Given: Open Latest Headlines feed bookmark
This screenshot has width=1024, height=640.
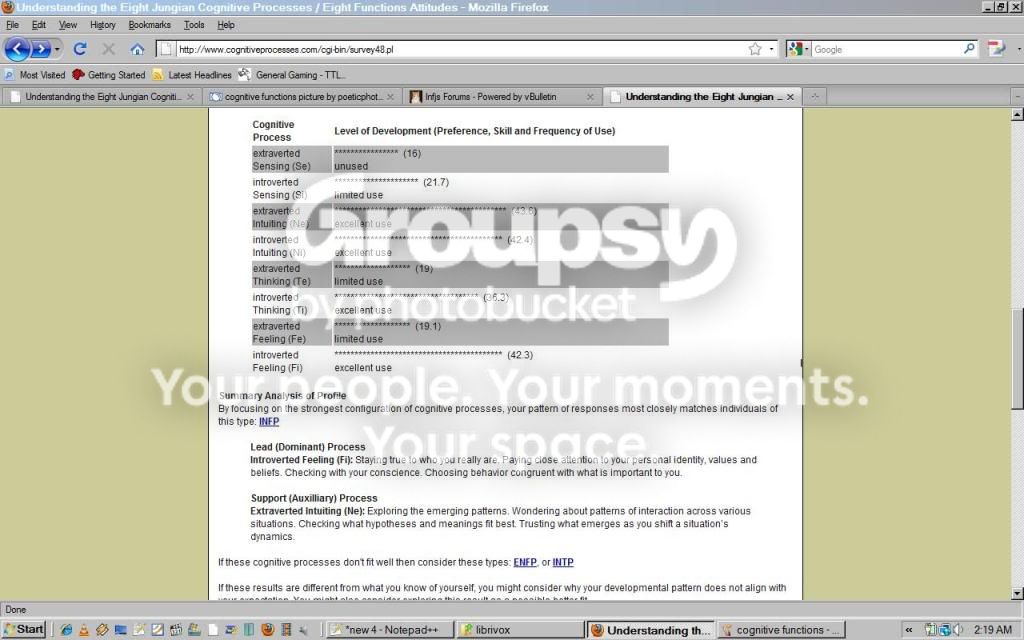Looking at the screenshot, I should tap(192, 75).
